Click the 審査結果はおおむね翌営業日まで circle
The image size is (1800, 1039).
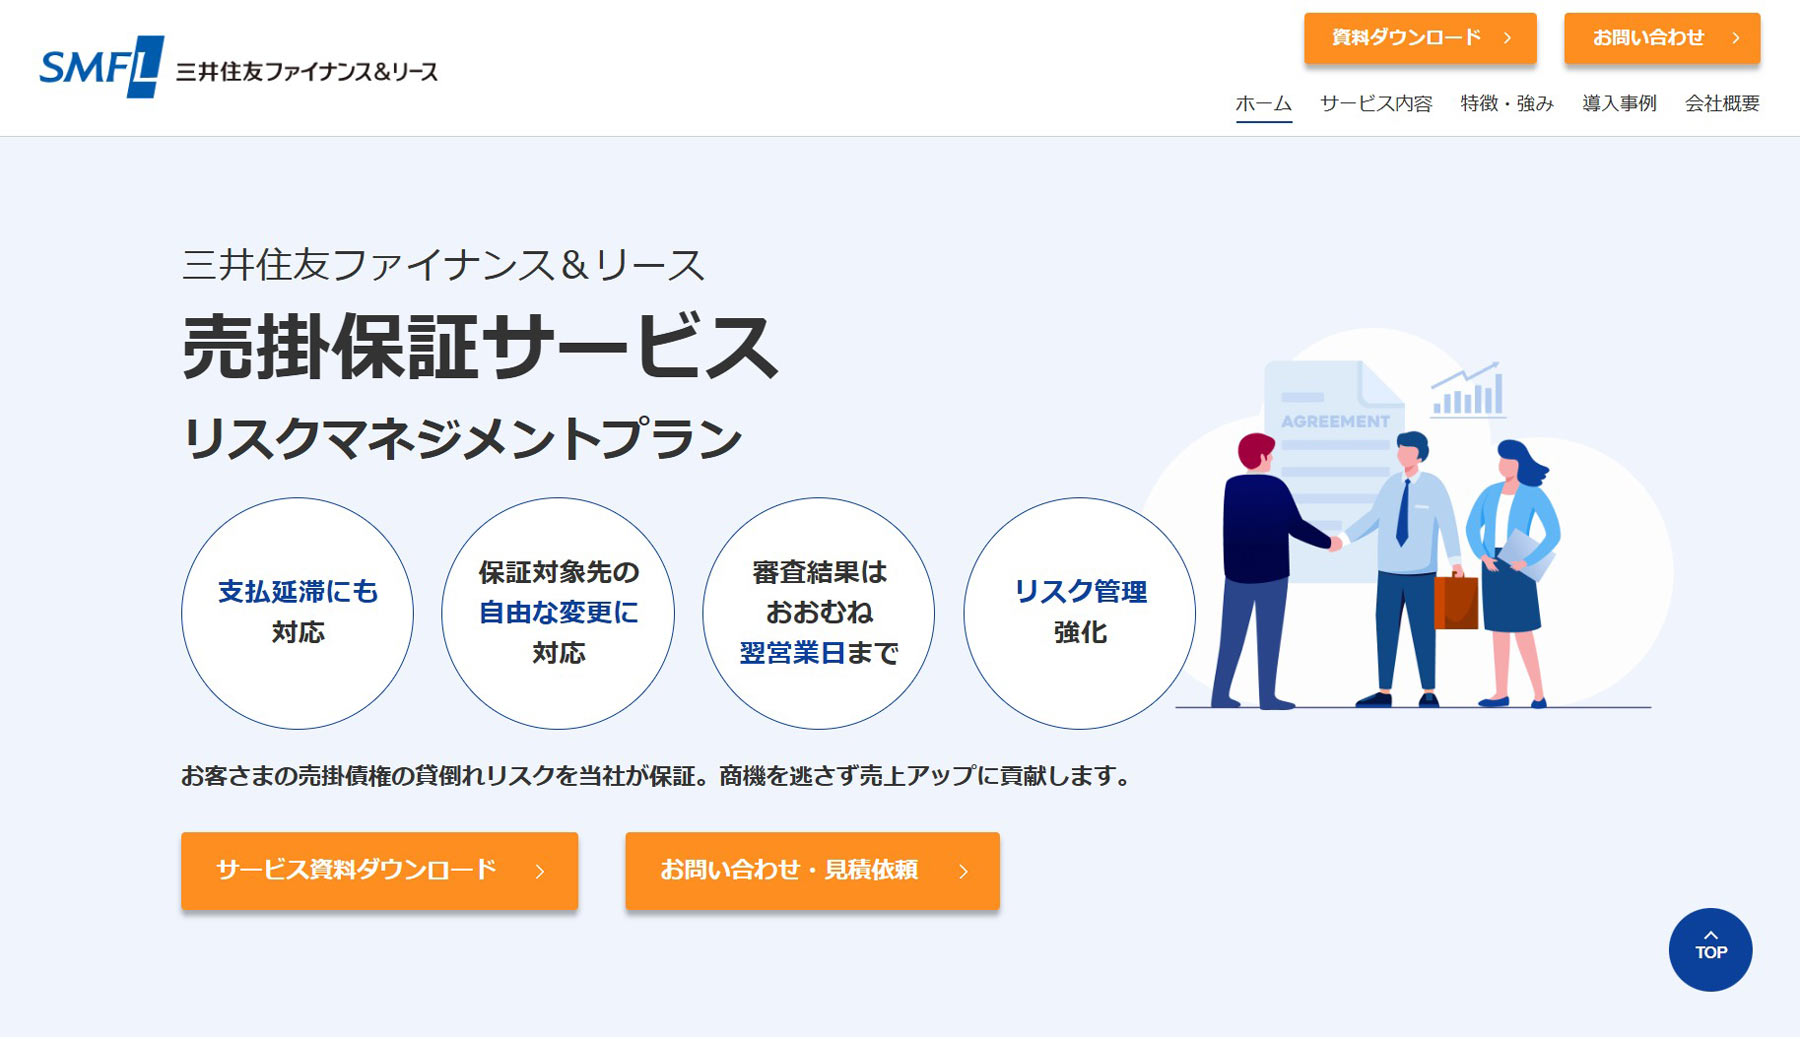(819, 613)
